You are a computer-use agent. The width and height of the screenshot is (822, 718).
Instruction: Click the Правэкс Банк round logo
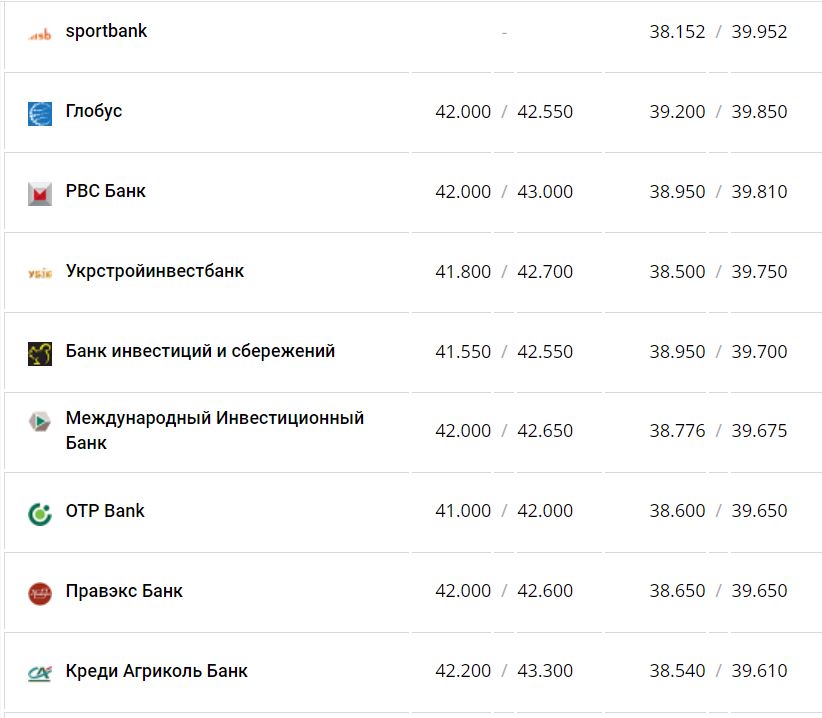pos(38,591)
